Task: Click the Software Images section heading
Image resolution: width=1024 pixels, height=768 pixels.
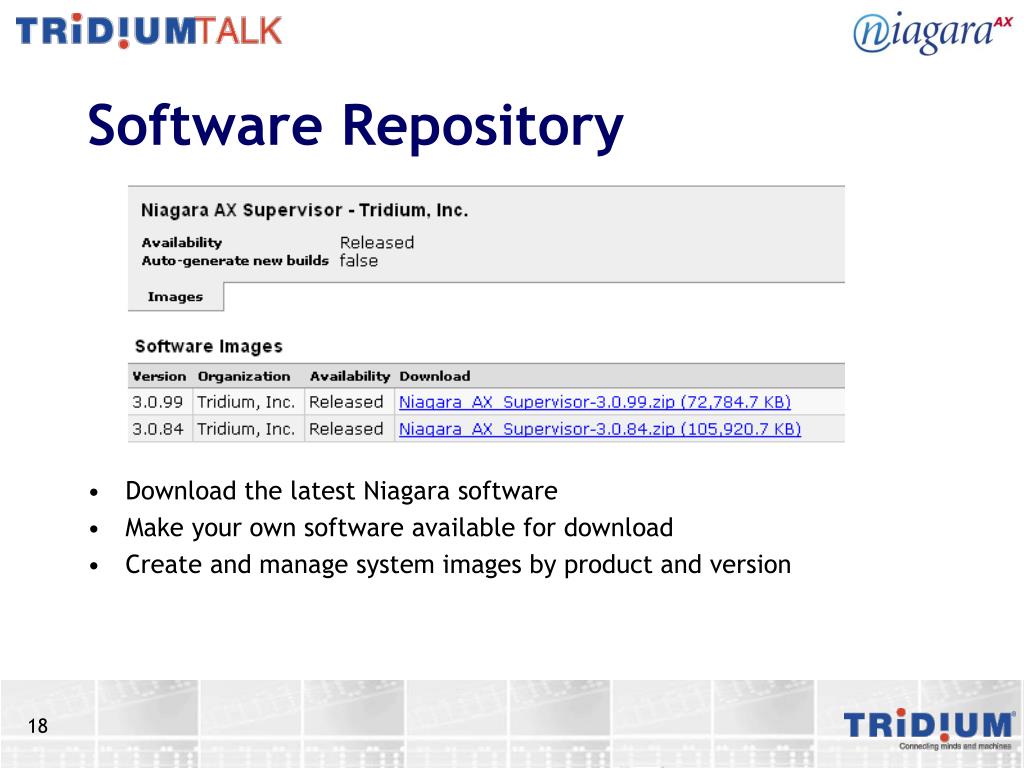Action: 209,347
